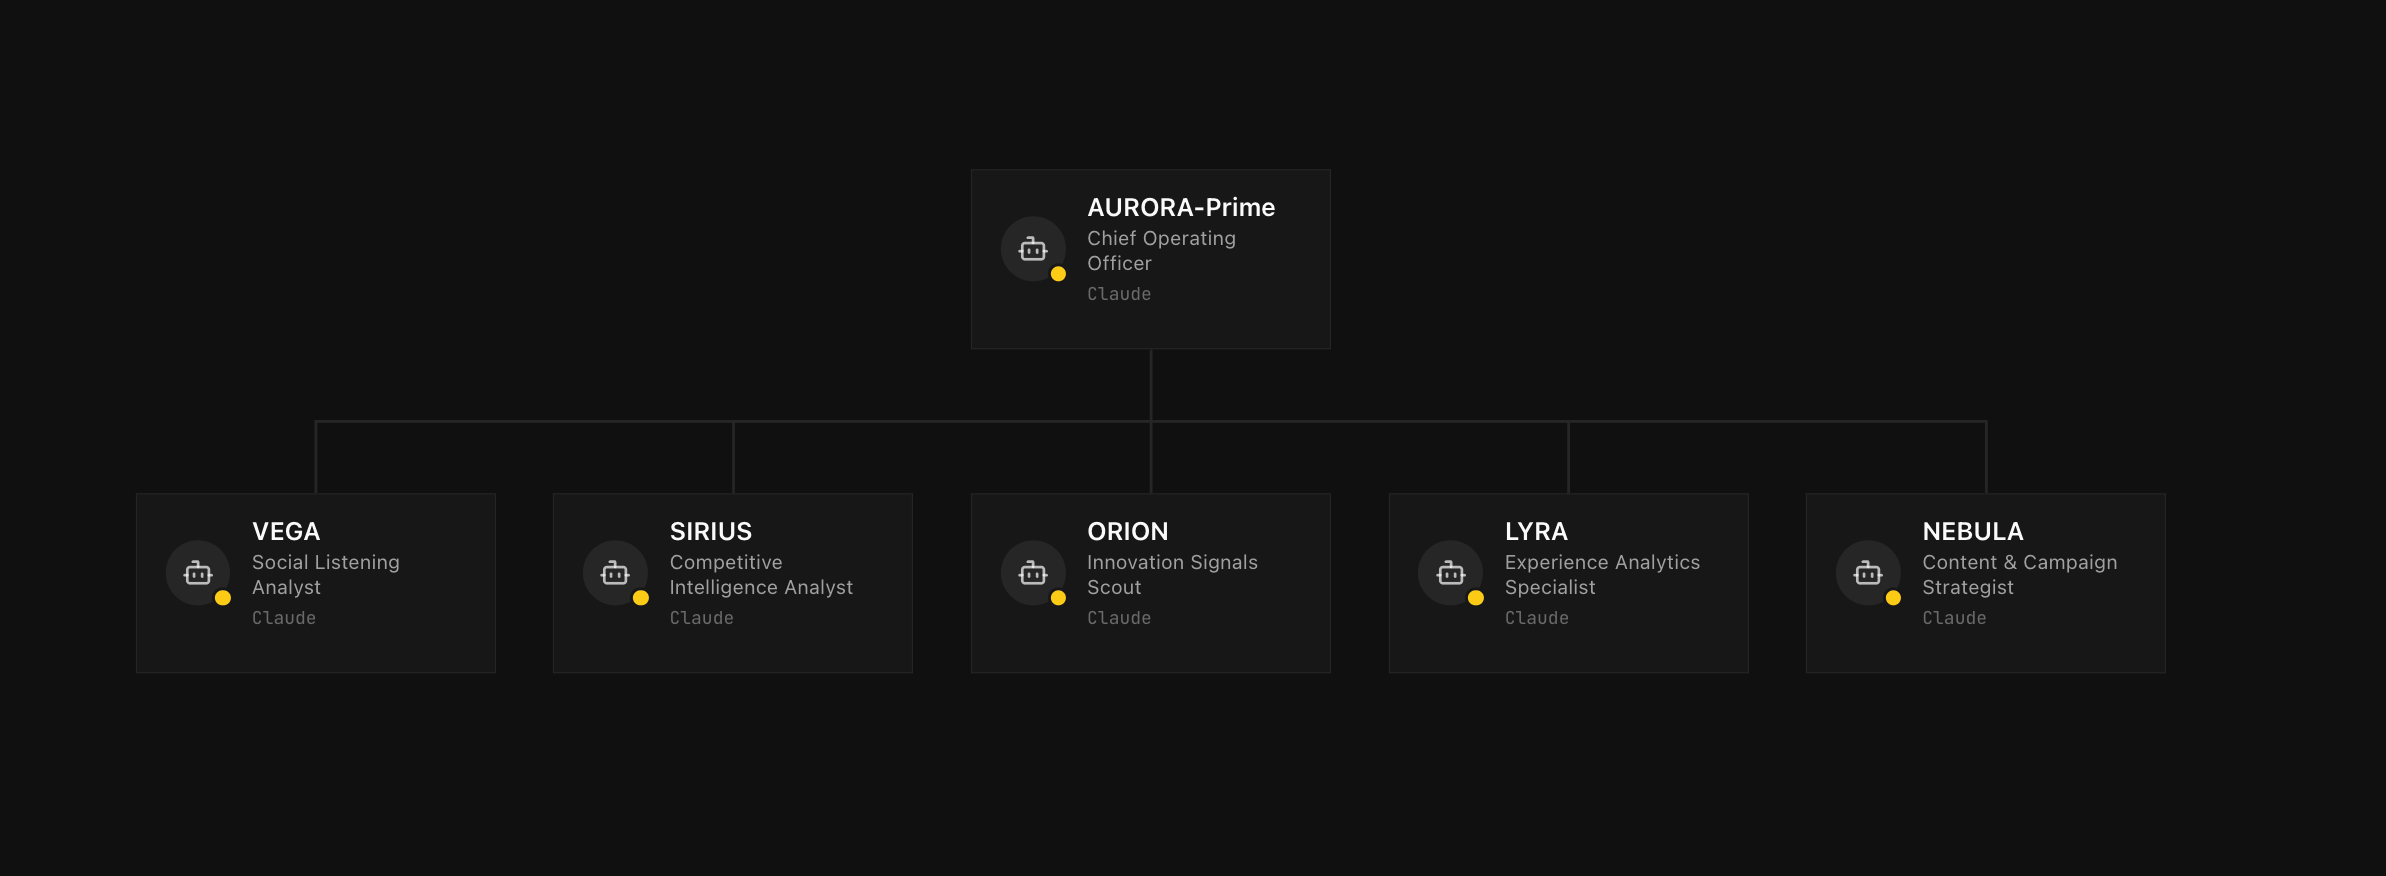Click LYRA's robot avatar icon
The height and width of the screenshot is (876, 2386).
tap(1450, 573)
